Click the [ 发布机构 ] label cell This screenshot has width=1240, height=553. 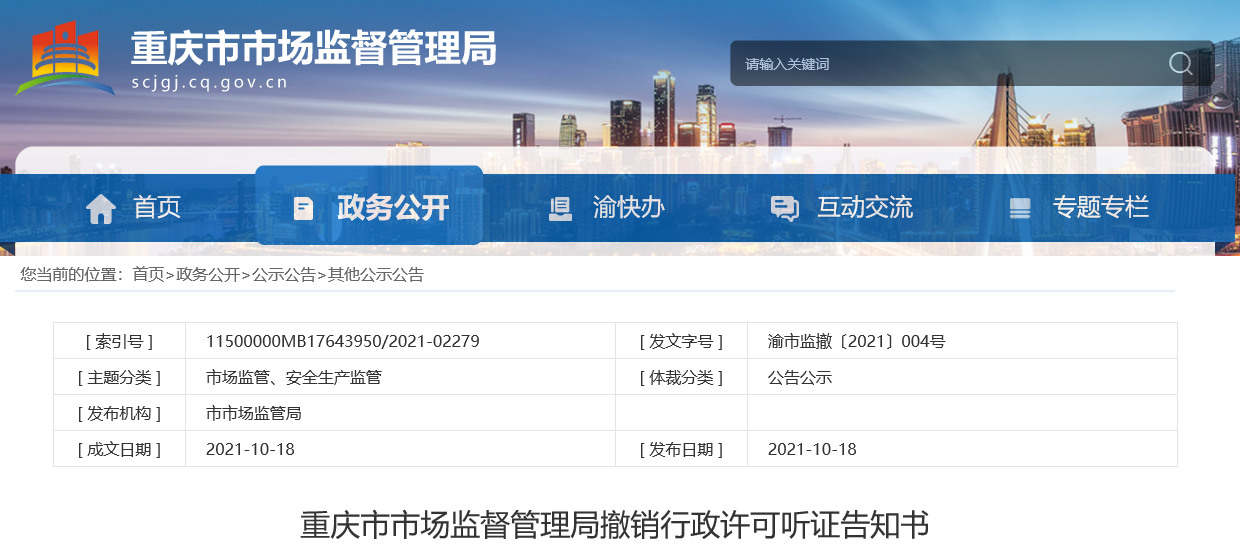[x=119, y=413]
